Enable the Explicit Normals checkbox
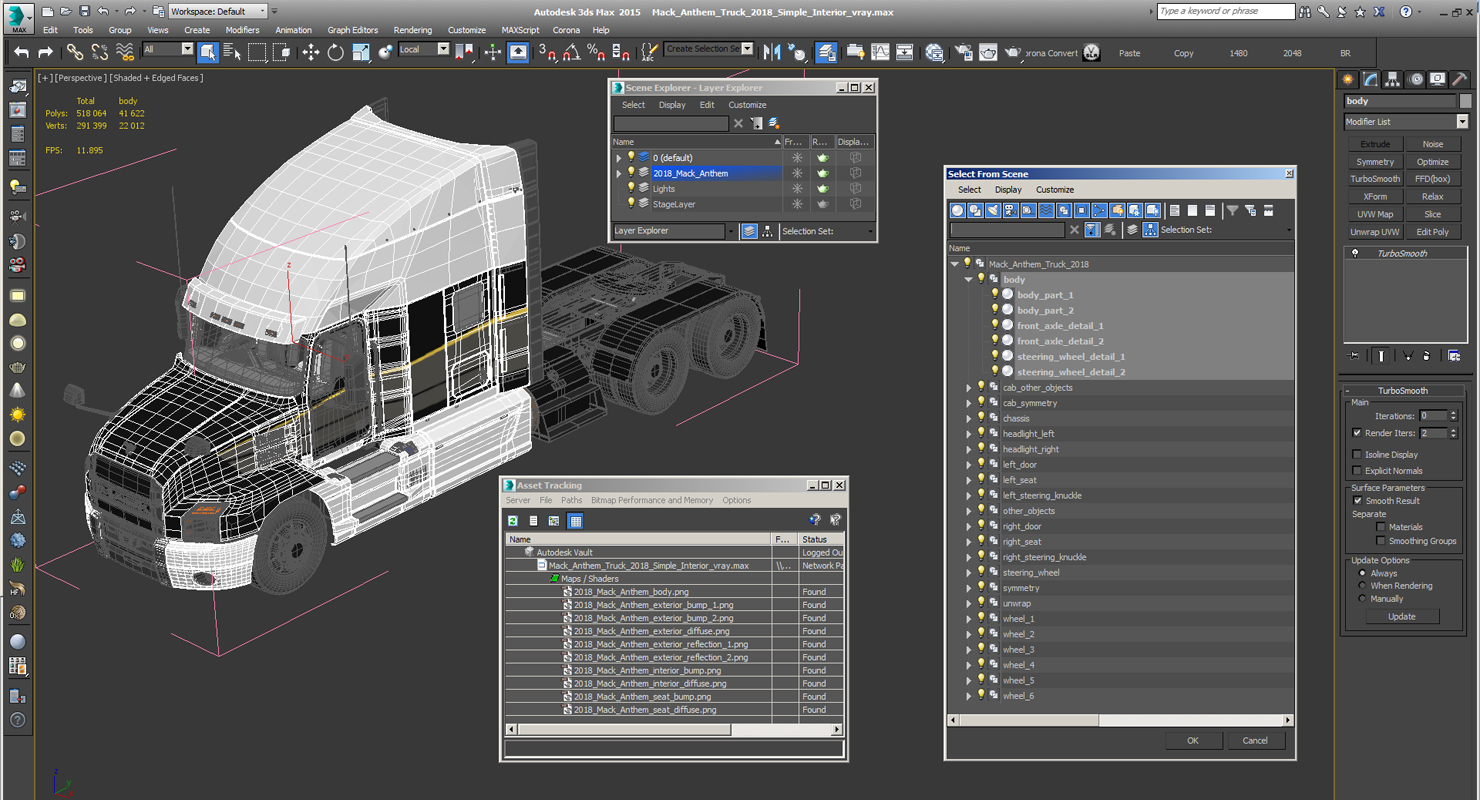Viewport: 1480px width, 800px height. point(1357,471)
